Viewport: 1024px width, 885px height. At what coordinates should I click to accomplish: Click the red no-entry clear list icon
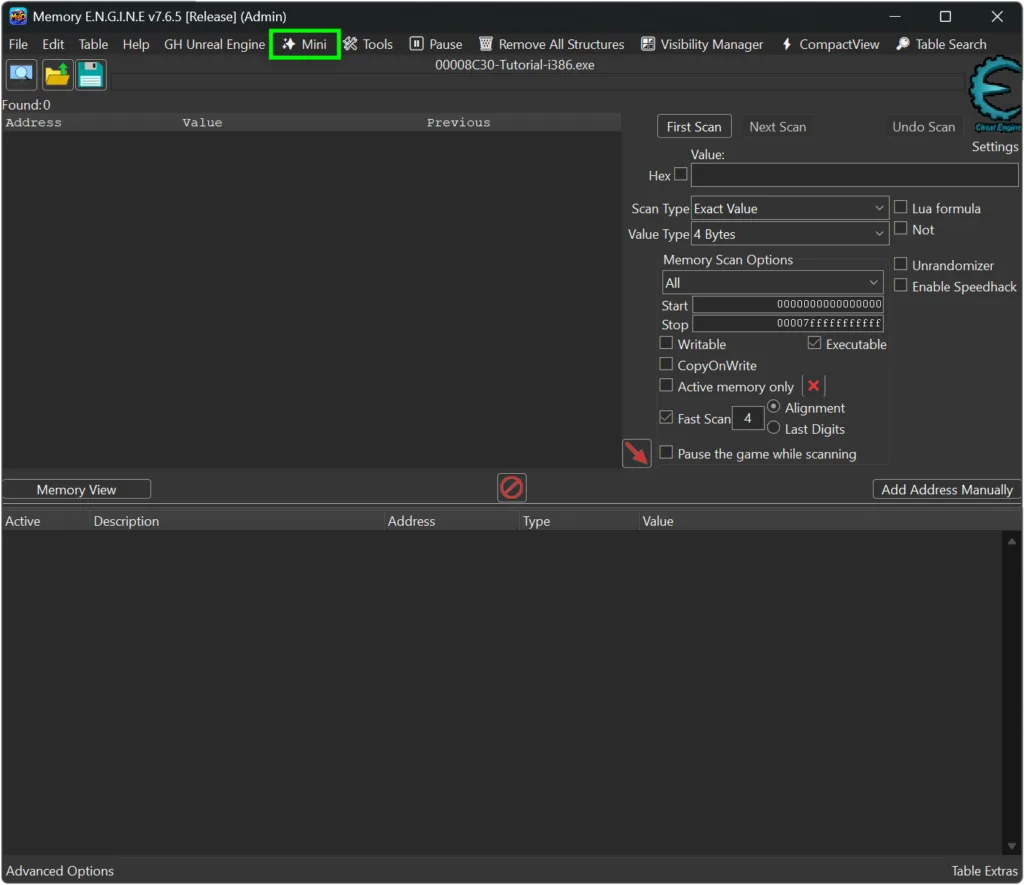click(511, 488)
